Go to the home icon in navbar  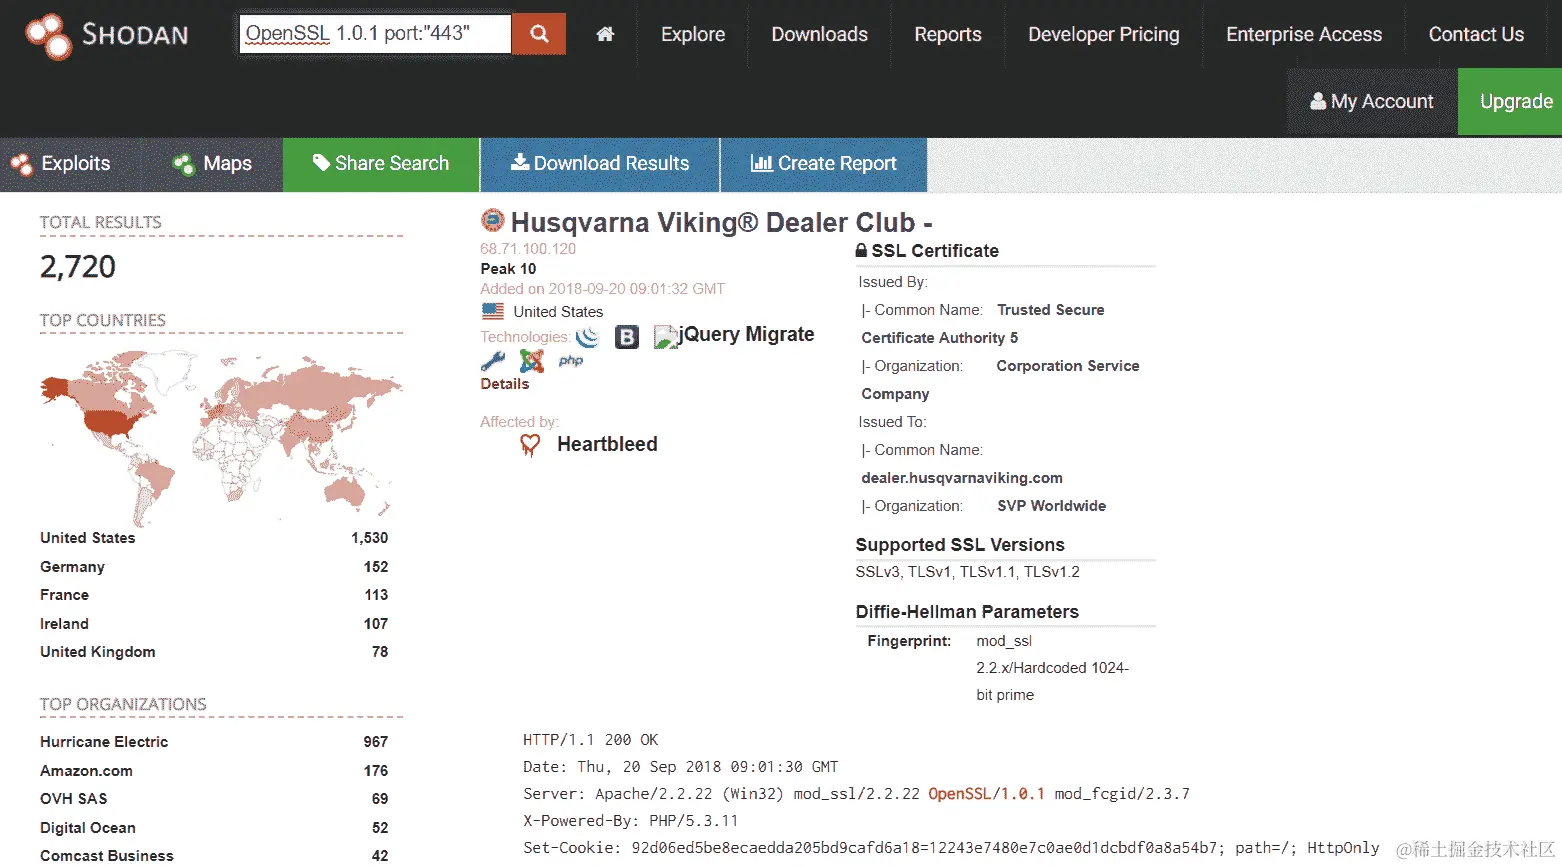(605, 34)
